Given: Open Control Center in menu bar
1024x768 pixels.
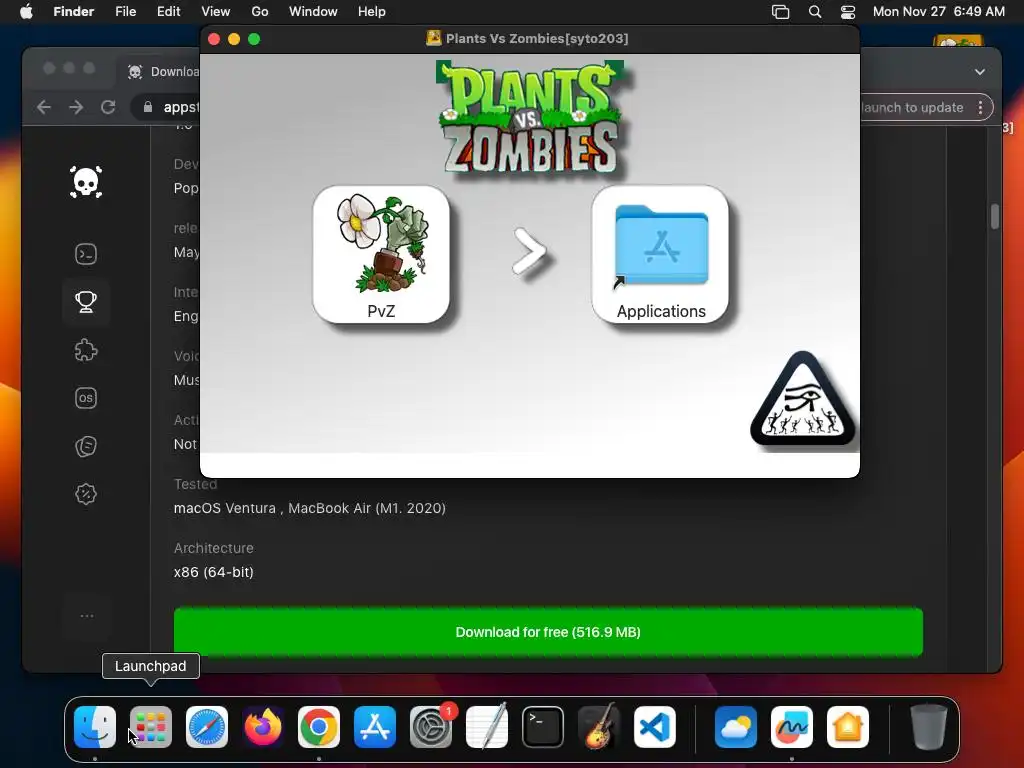Looking at the screenshot, I should (x=848, y=12).
